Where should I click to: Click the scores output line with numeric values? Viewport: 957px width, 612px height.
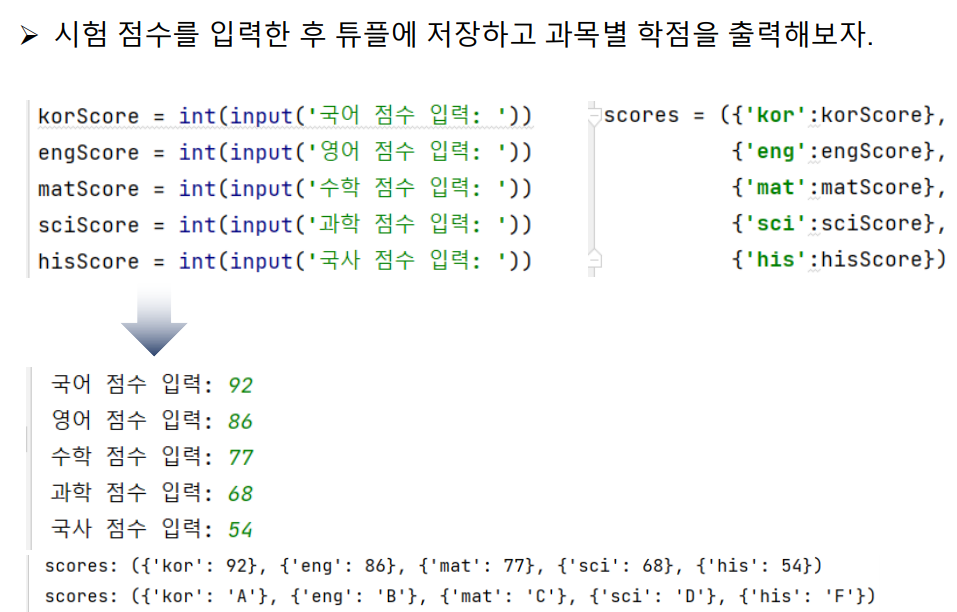[x=433, y=566]
